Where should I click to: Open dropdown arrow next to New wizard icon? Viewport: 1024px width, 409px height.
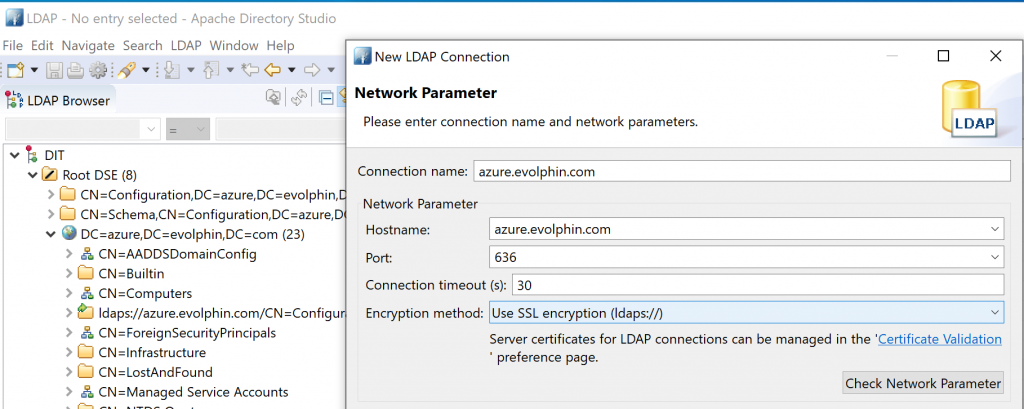pyautogui.click(x=34, y=70)
